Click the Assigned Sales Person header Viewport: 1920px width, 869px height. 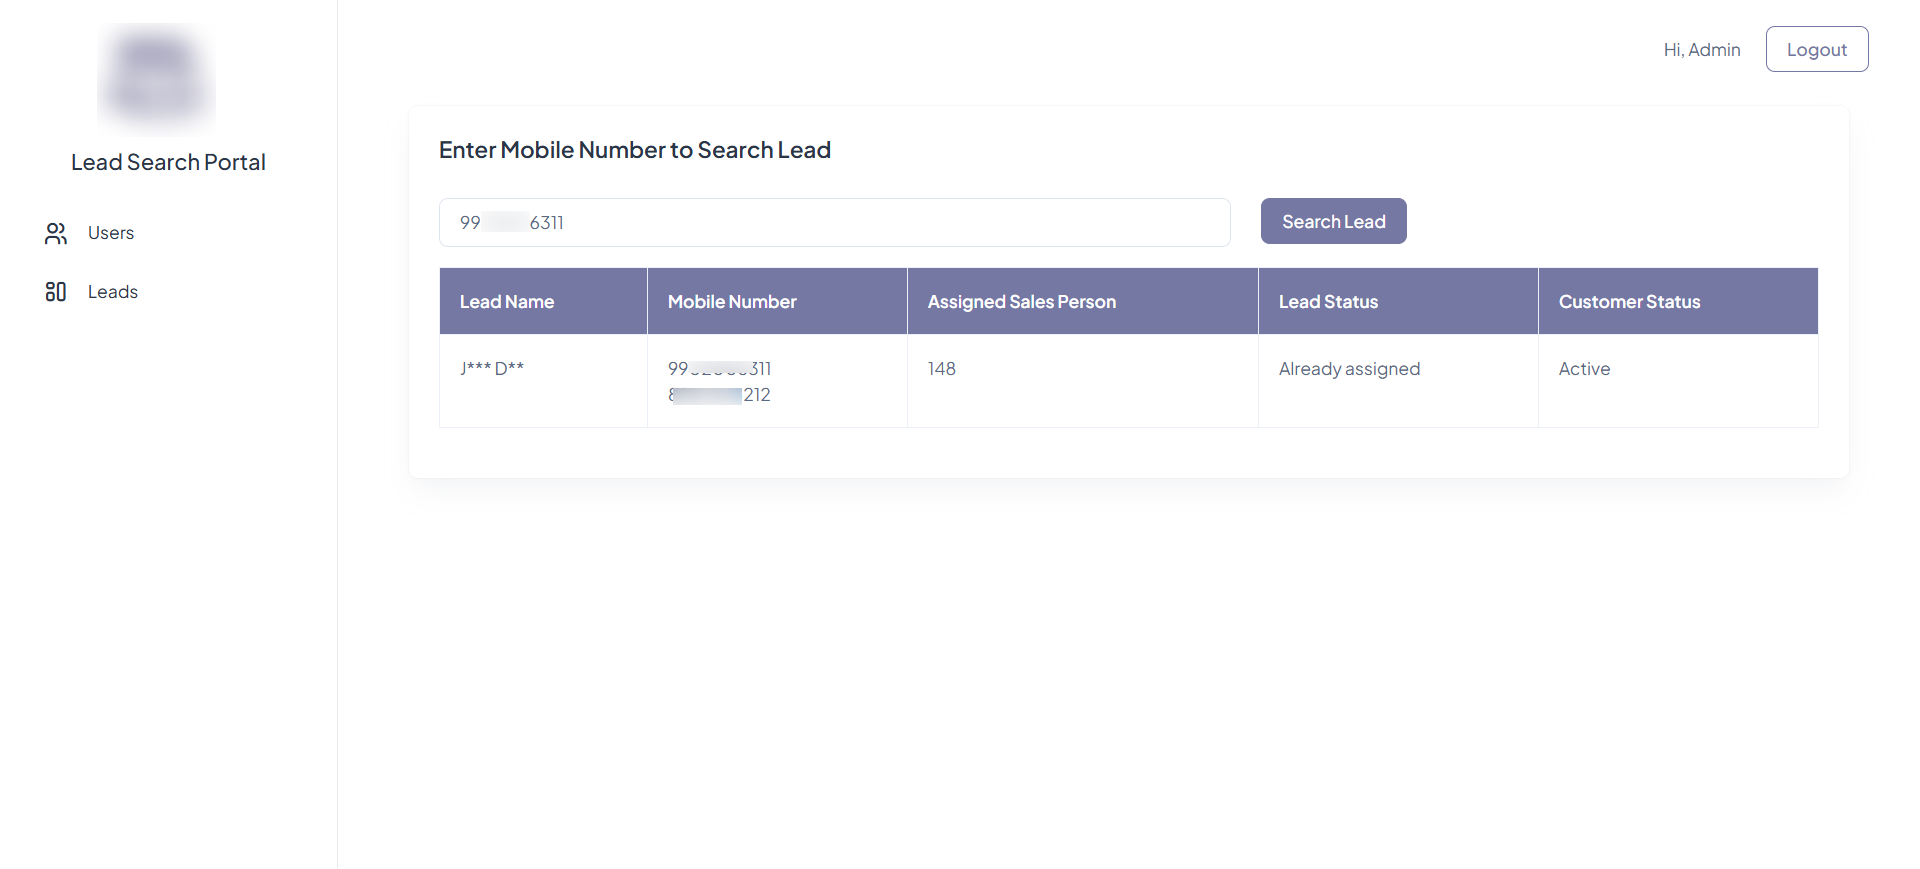click(x=1021, y=302)
